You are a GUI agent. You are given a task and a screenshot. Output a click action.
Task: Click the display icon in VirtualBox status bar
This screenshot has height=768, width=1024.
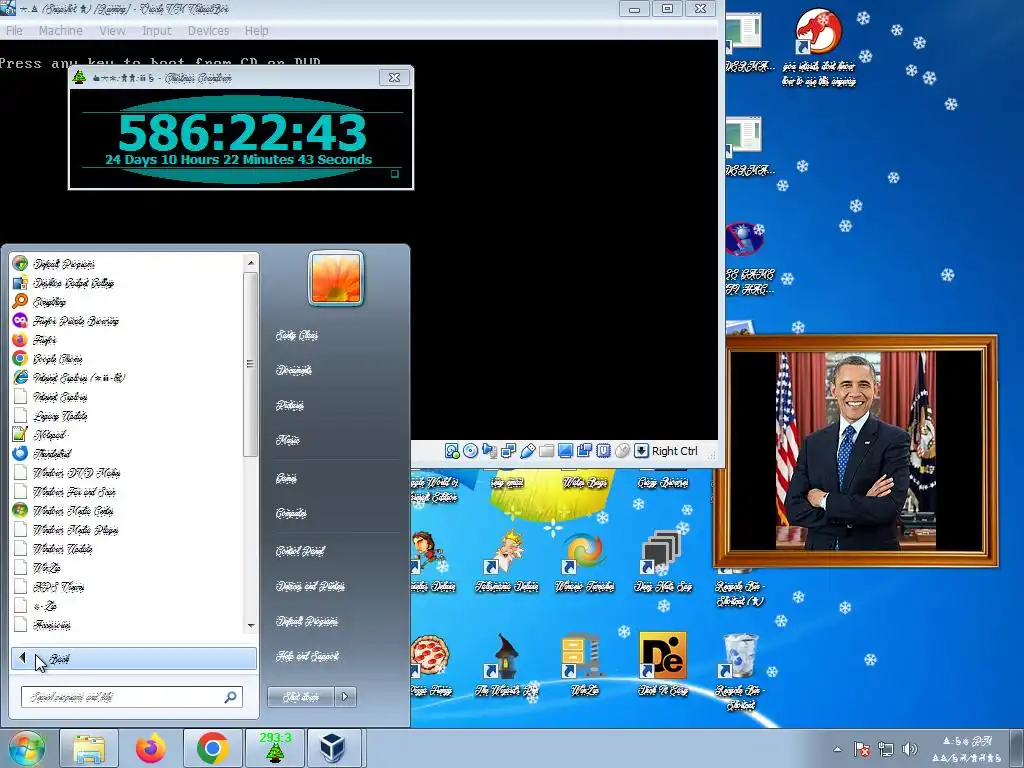pos(566,451)
